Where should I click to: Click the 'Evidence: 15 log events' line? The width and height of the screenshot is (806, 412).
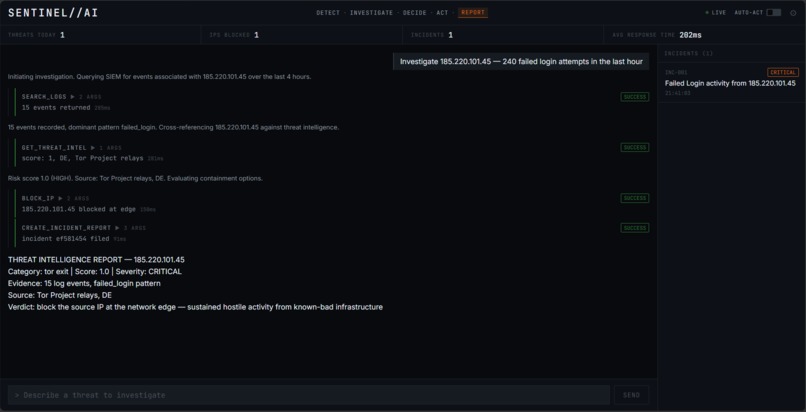[x=84, y=284]
